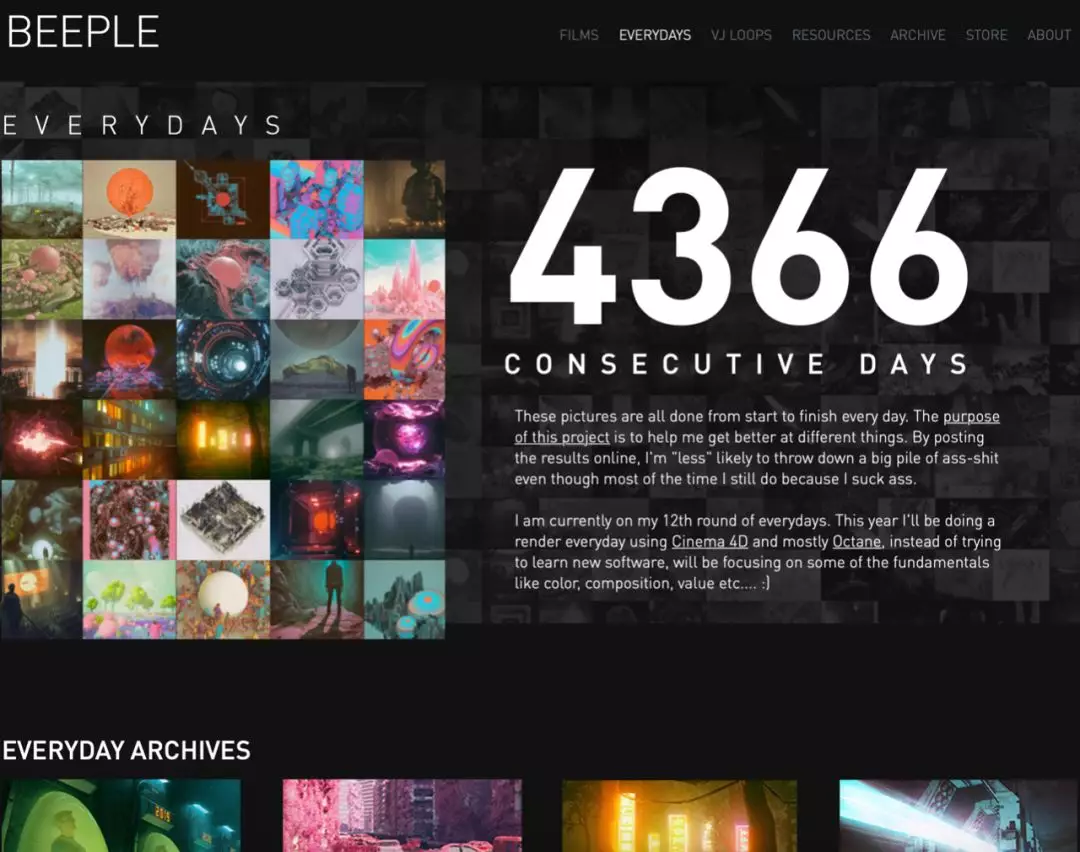Open the orange sphere on beige thumbnail
Screen dimensions: 1080x852
(129, 200)
